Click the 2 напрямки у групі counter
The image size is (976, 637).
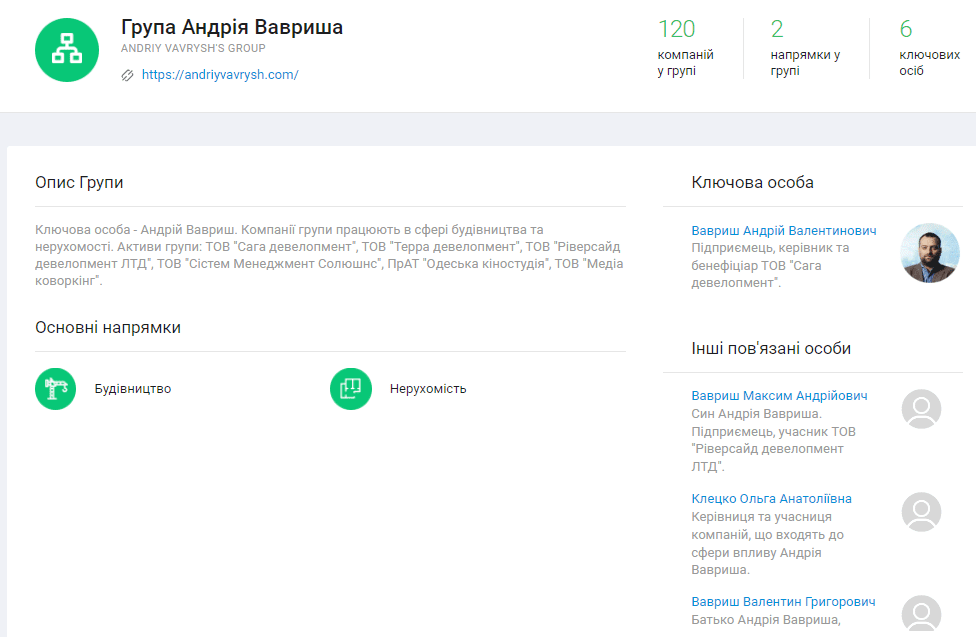804,47
